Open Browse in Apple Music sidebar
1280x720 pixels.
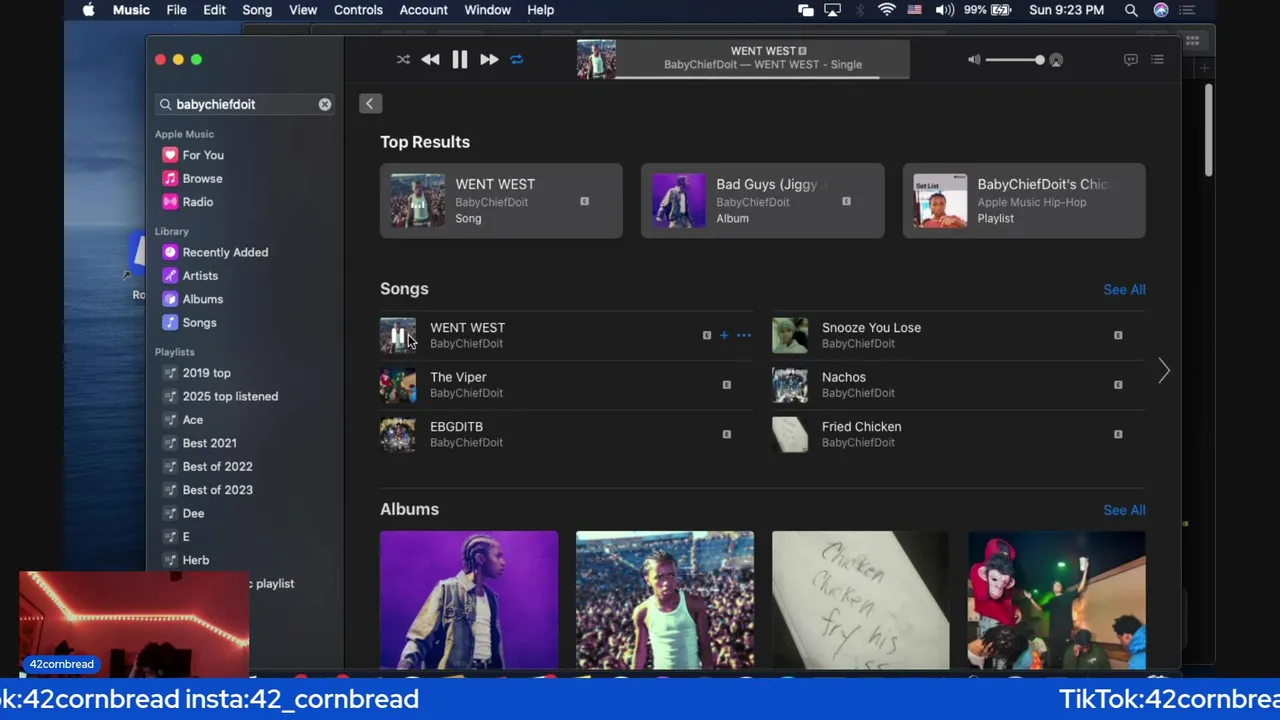click(202, 178)
